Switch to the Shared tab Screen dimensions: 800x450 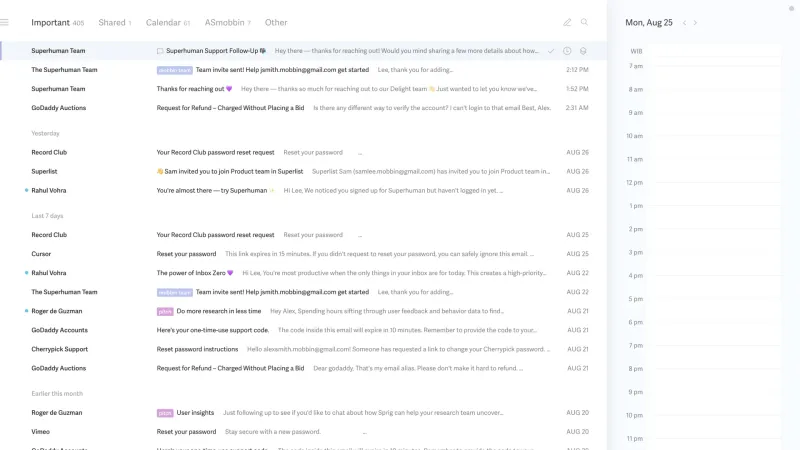click(115, 22)
